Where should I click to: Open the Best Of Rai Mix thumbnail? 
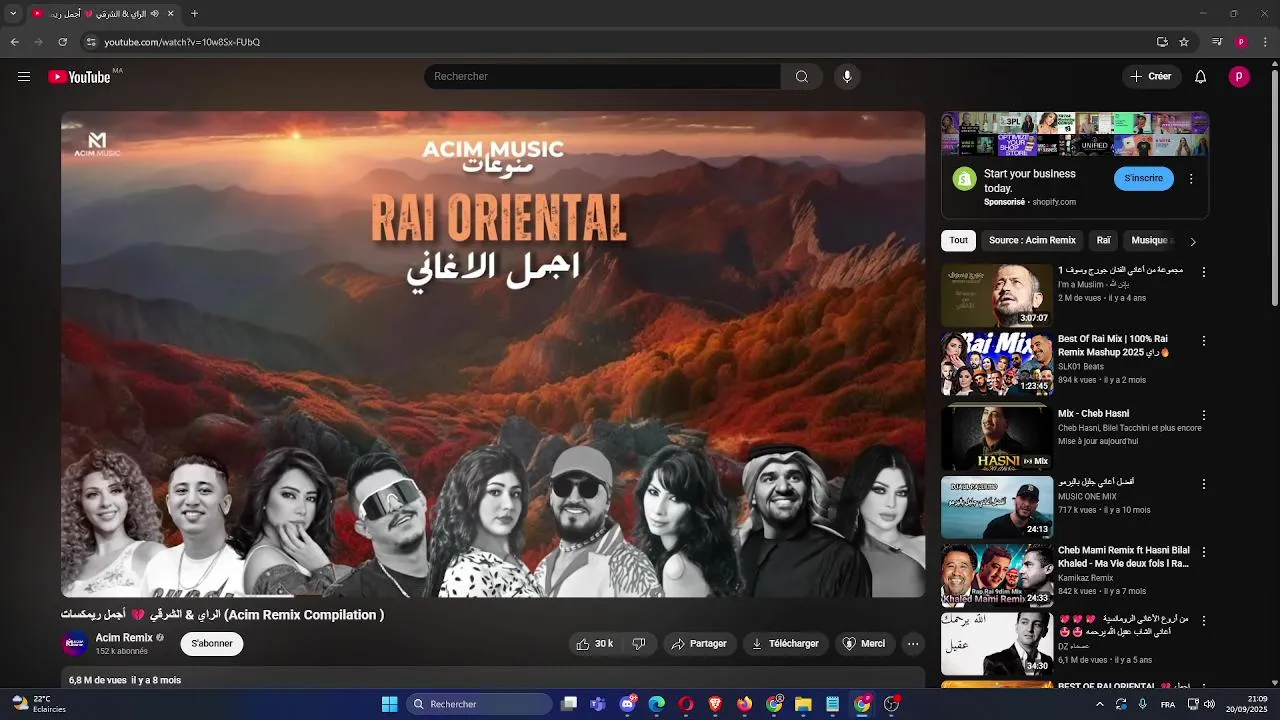point(997,364)
